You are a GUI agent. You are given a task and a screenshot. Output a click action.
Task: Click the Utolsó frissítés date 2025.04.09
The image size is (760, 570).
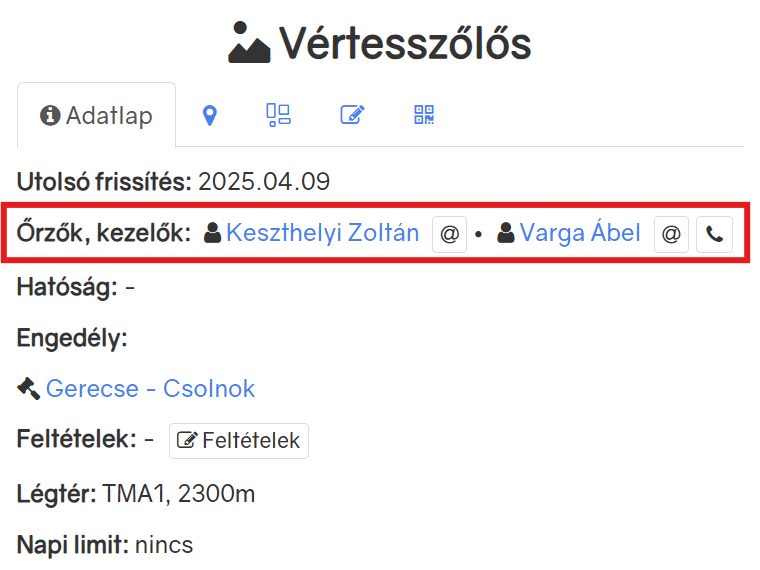tap(264, 182)
